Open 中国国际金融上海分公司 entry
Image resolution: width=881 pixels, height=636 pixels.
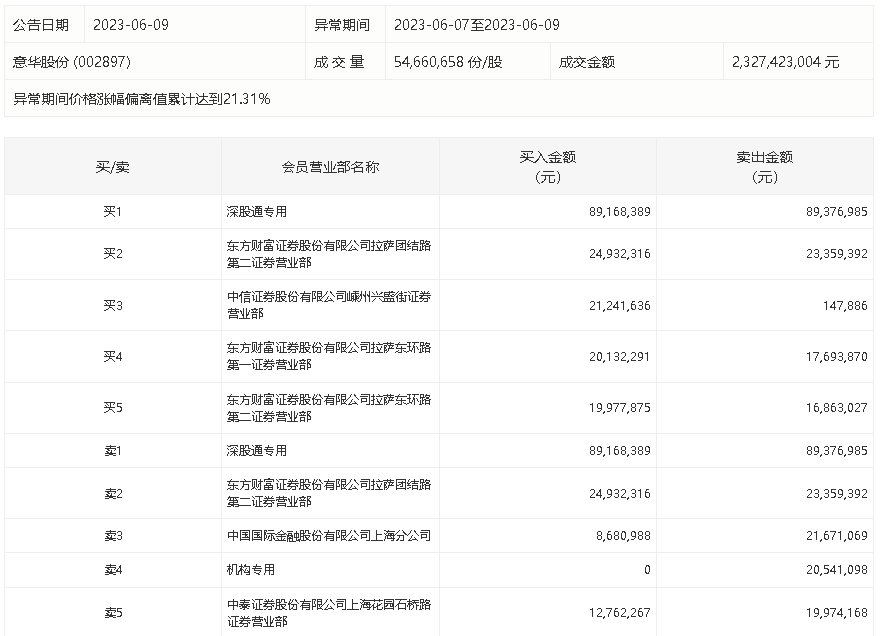(x=328, y=536)
